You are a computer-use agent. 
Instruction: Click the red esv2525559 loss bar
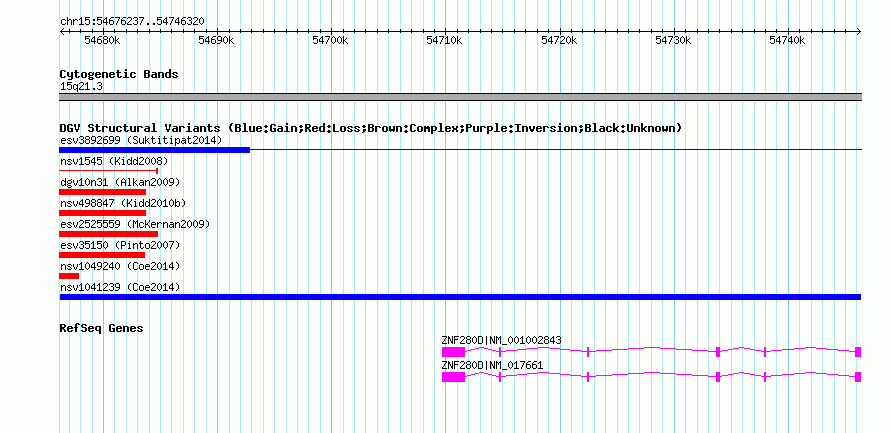[108, 234]
